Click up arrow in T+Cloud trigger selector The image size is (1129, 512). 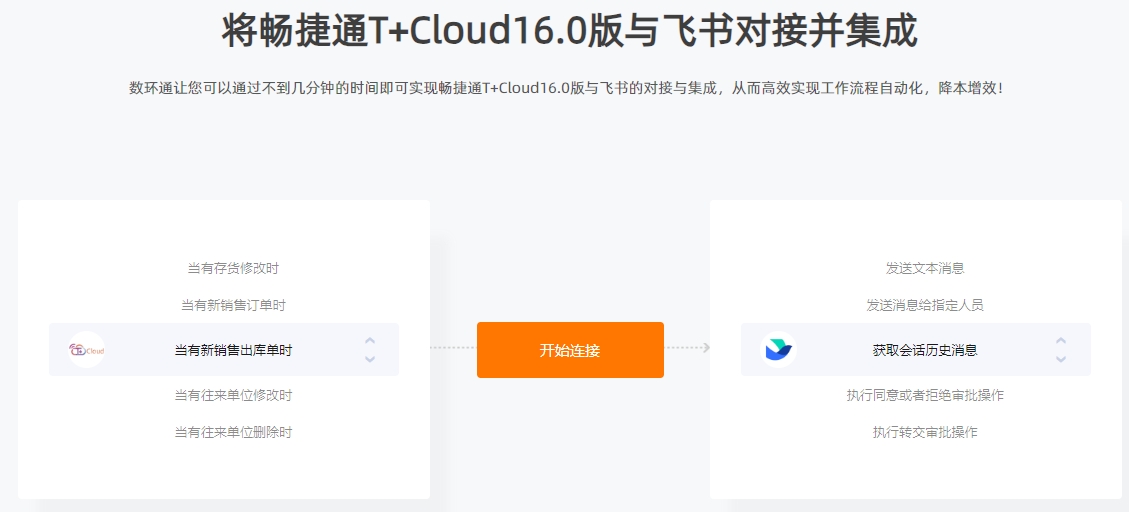coord(369,341)
